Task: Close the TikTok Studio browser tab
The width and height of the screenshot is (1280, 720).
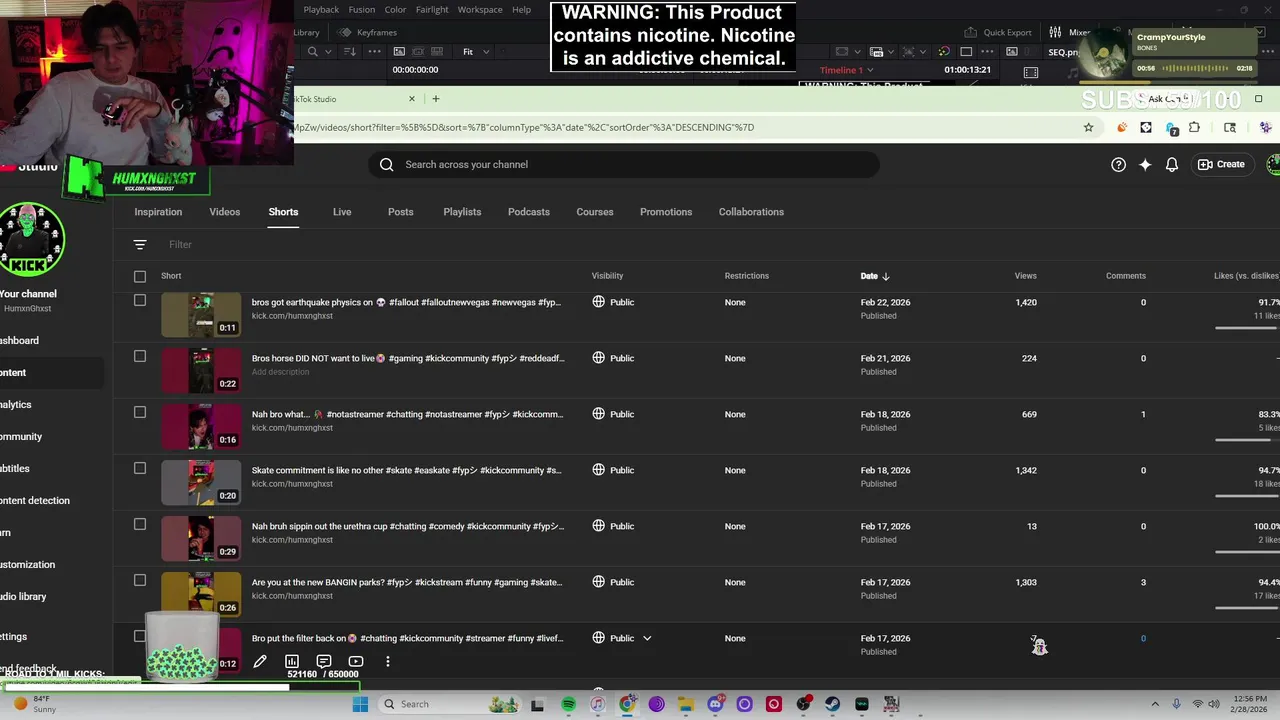Action: (x=411, y=99)
